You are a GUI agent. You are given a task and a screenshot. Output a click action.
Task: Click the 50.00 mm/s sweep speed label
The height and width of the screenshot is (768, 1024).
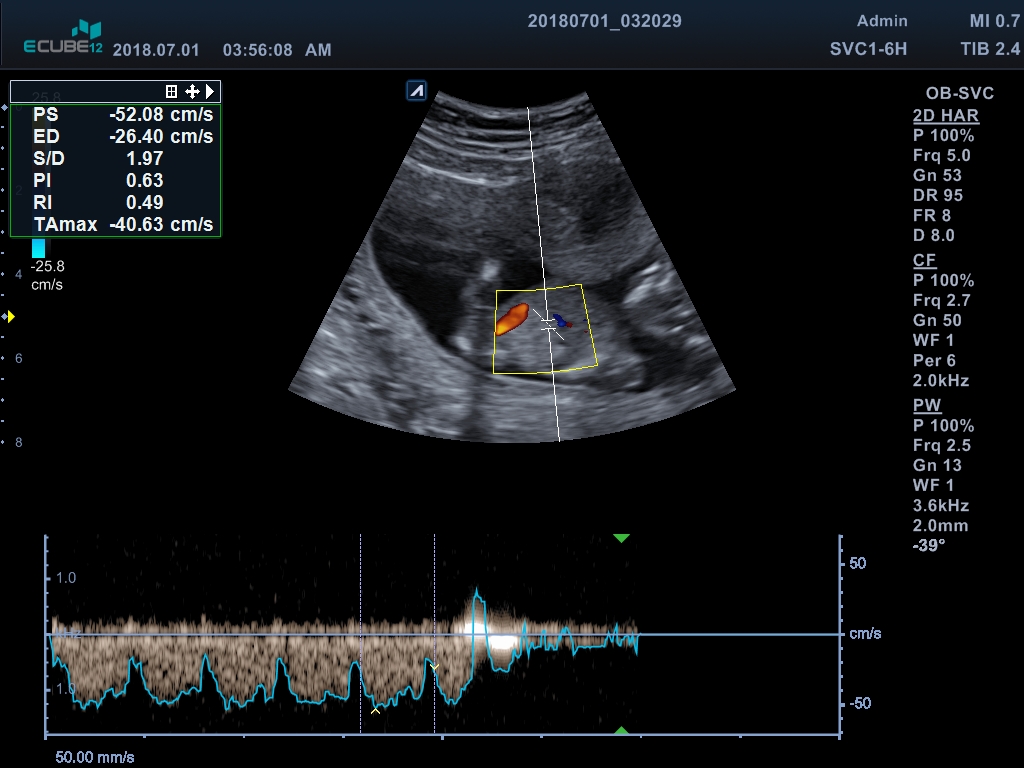click(x=94, y=757)
